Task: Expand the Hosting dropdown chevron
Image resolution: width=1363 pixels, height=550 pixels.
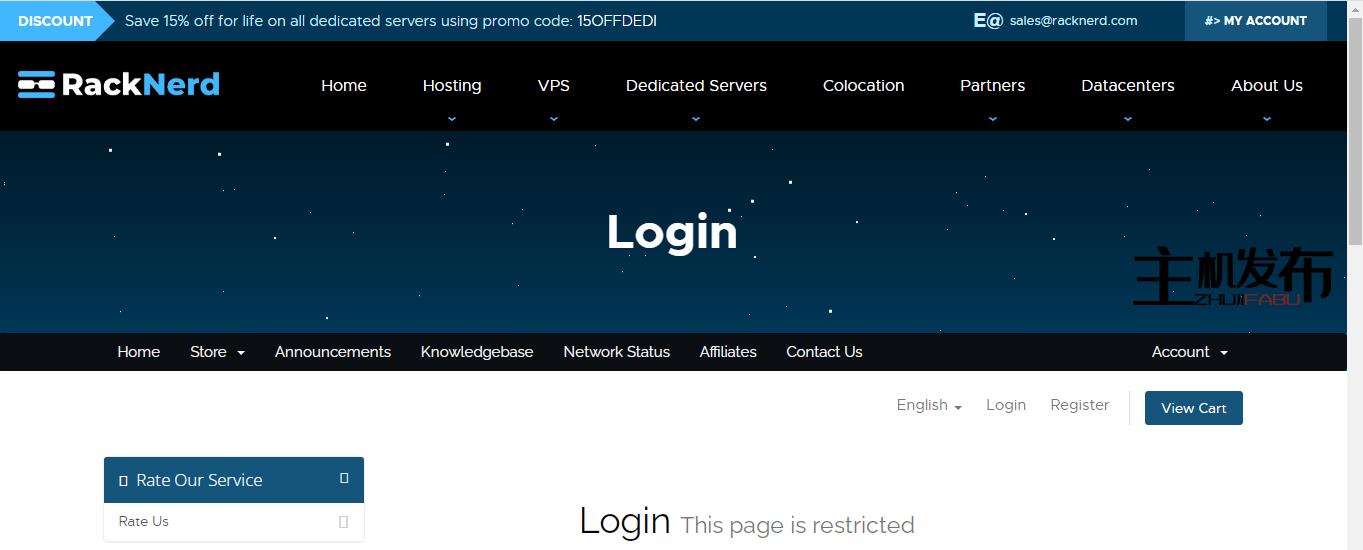Action: tap(452, 118)
